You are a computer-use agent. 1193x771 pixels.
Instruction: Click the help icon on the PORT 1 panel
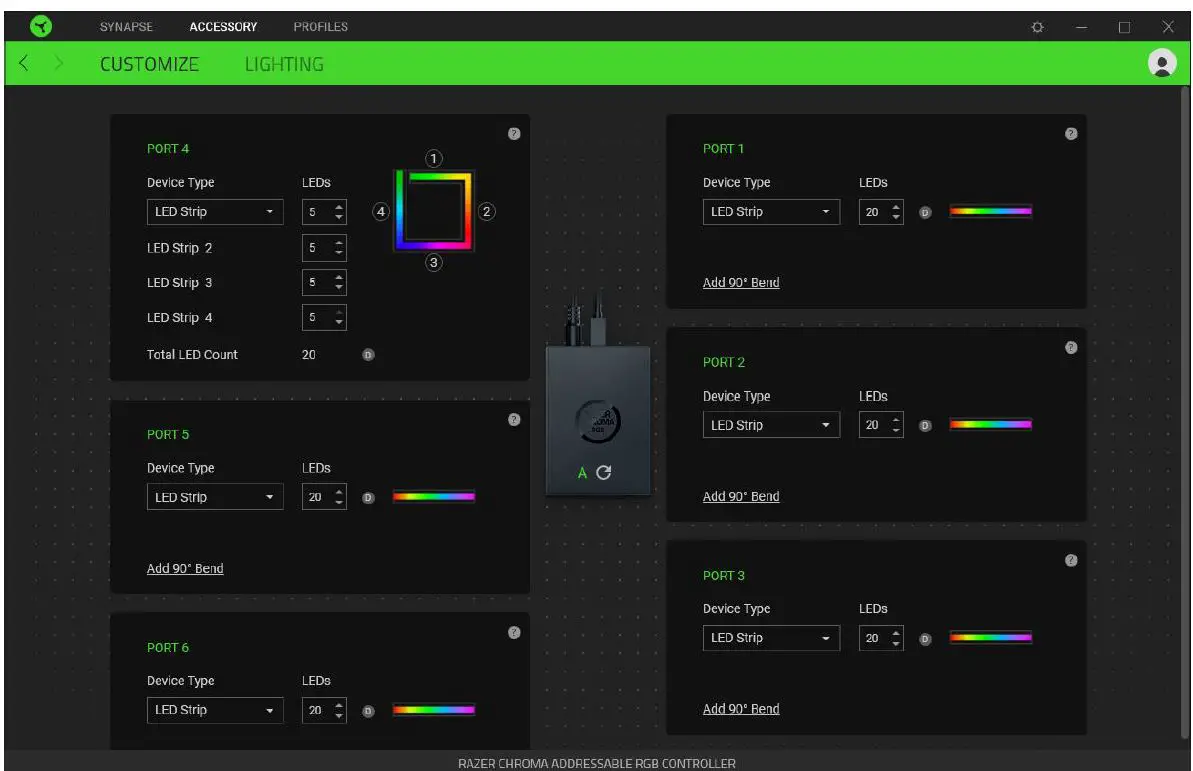[1071, 131]
